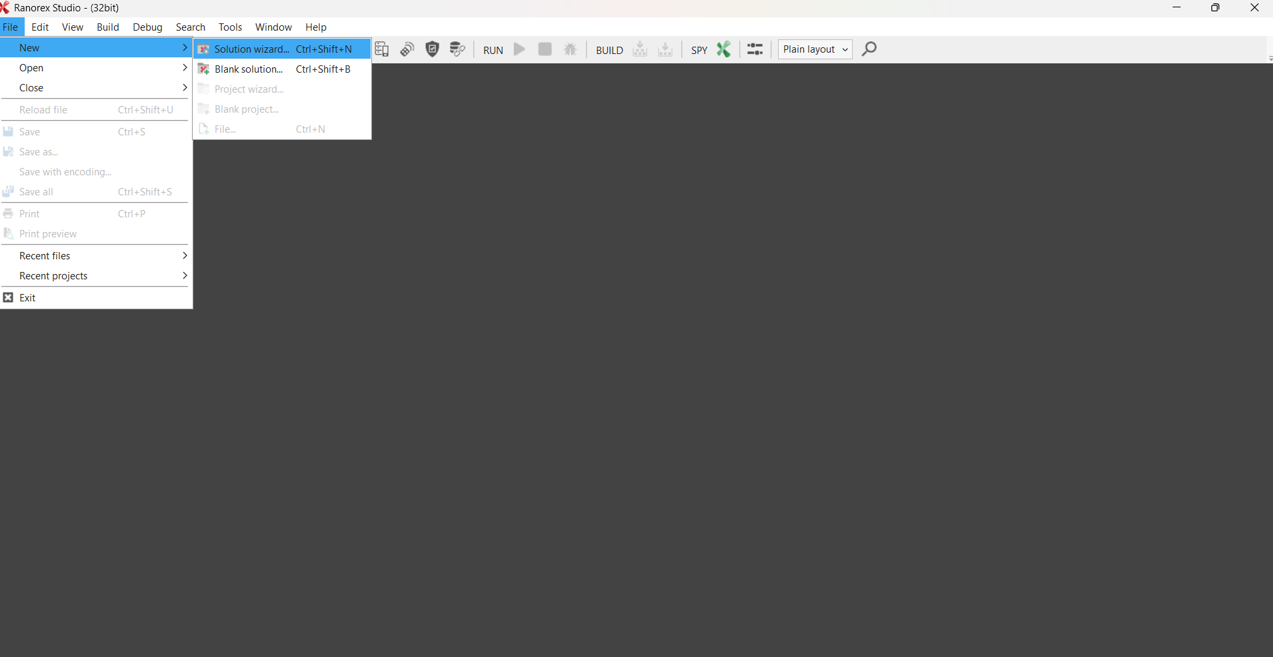Click the Ranorex logo in title bar
Viewport: 1273px width, 657px height.
pos(5,7)
